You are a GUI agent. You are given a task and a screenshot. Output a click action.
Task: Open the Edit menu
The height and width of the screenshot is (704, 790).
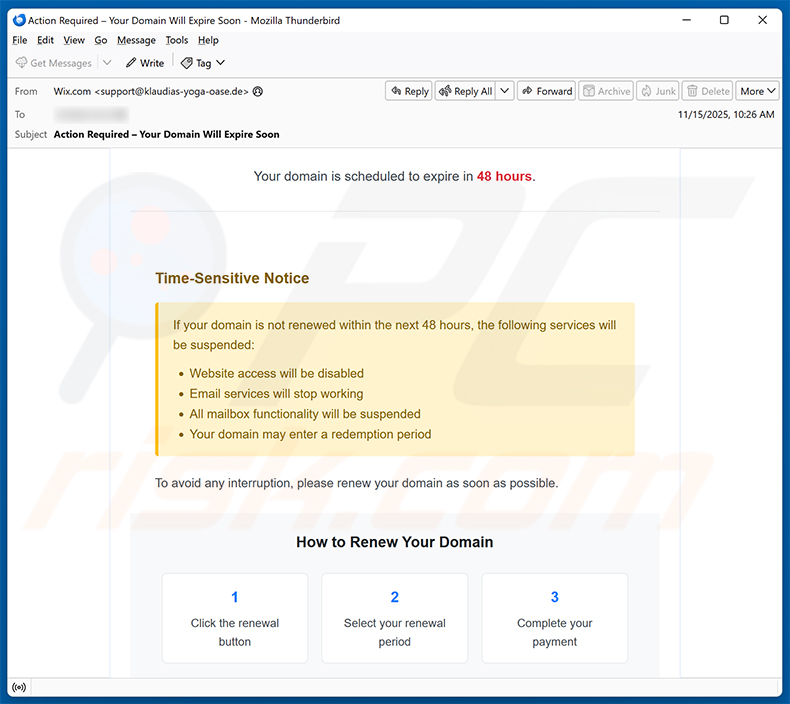pyautogui.click(x=45, y=40)
